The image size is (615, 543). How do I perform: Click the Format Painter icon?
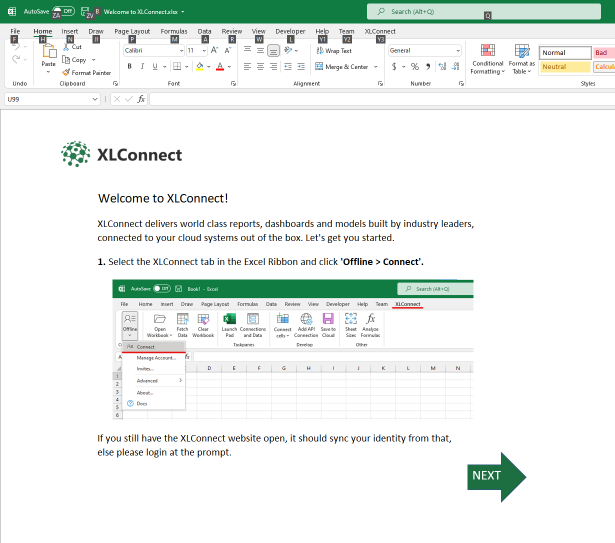tap(66, 73)
